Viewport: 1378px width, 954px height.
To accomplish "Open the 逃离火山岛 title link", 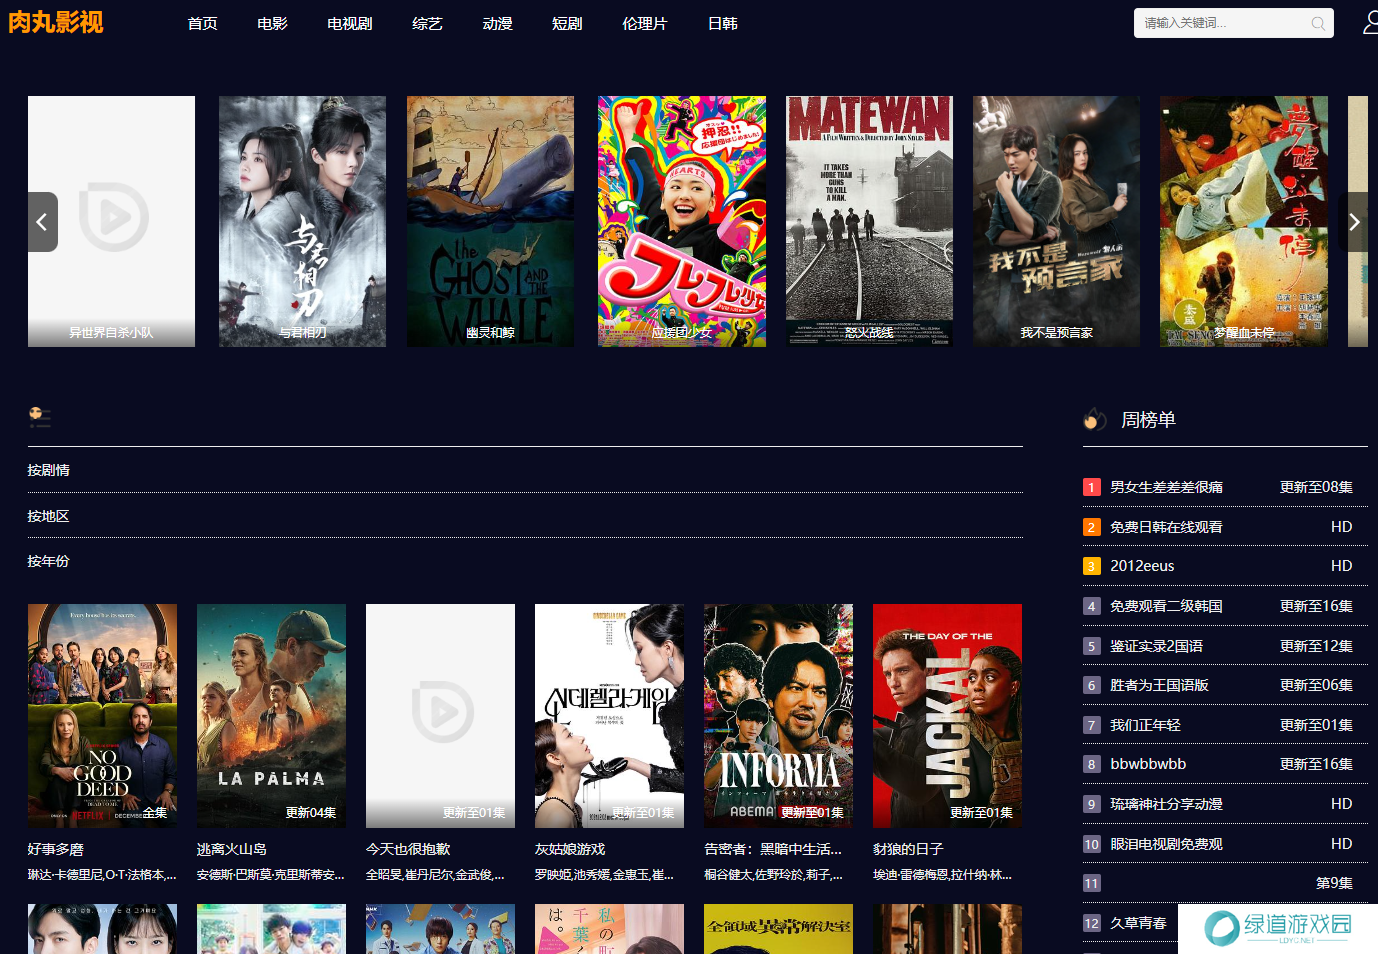I will 232,849.
